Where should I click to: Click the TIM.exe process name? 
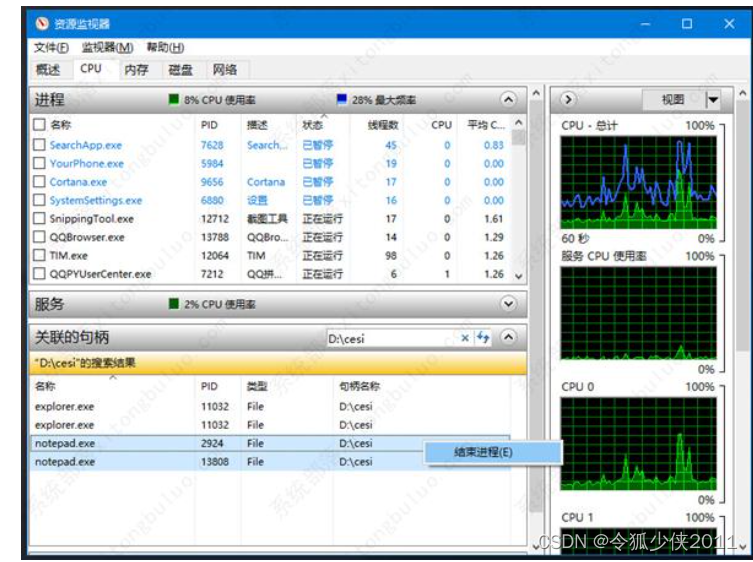pos(68,256)
